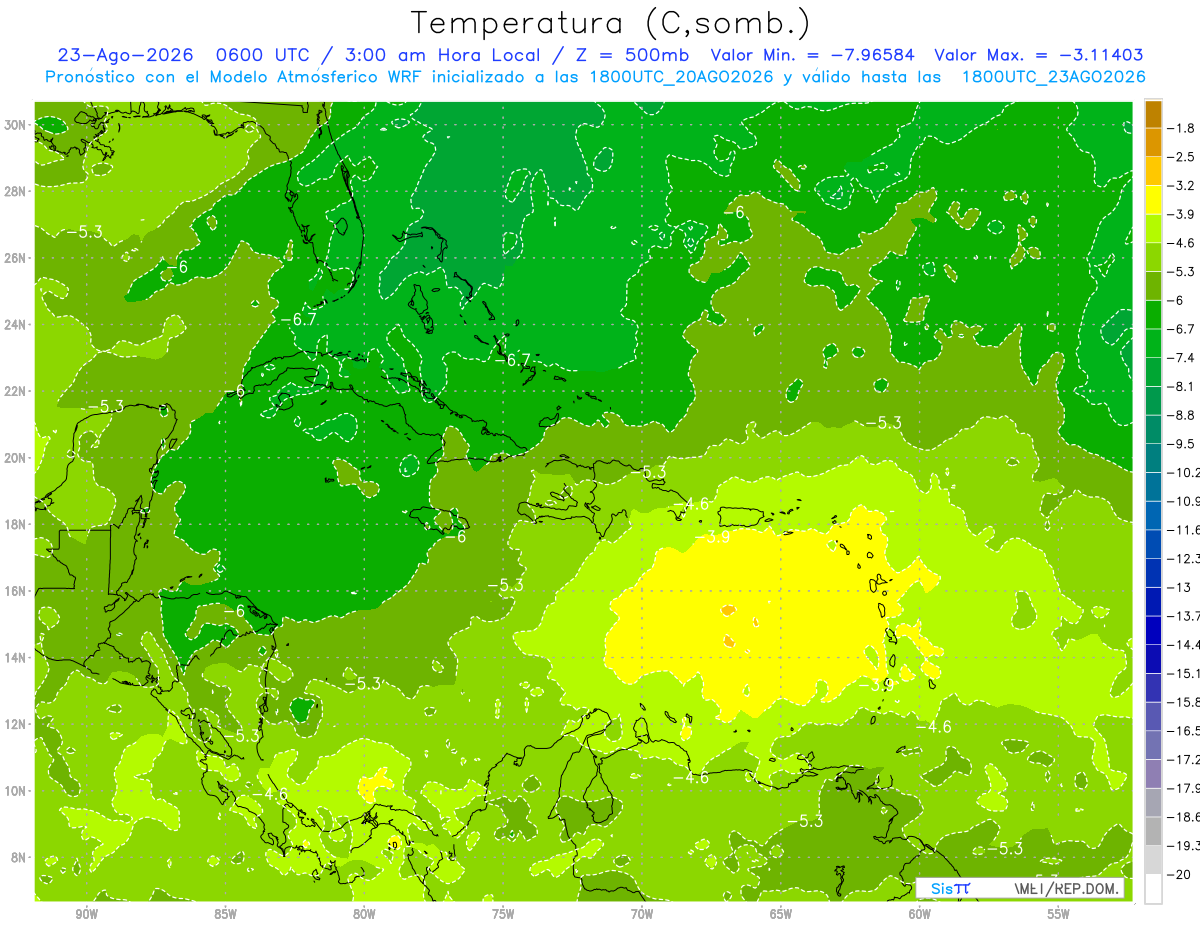1200x927 pixels.
Task: Click the white swatch at color bar bottom
Action: 1153,888
